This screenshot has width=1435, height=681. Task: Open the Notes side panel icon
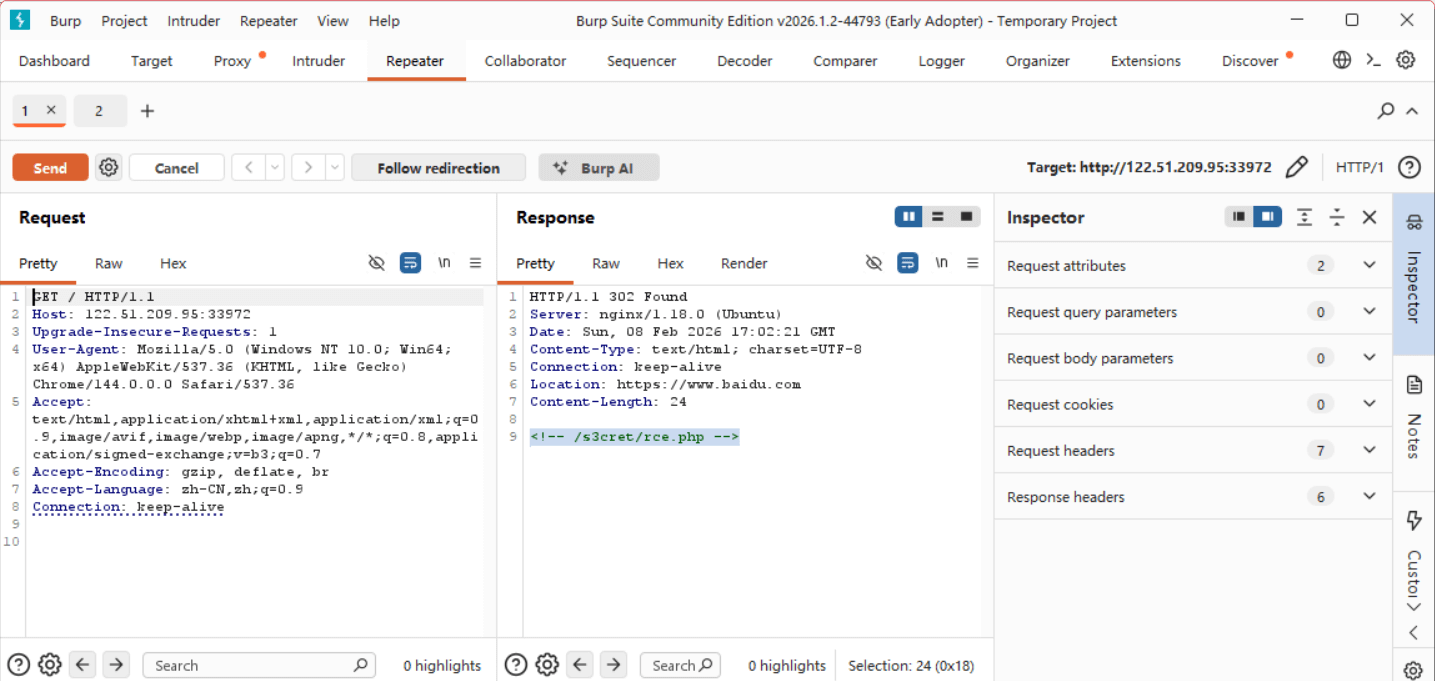click(x=1414, y=385)
